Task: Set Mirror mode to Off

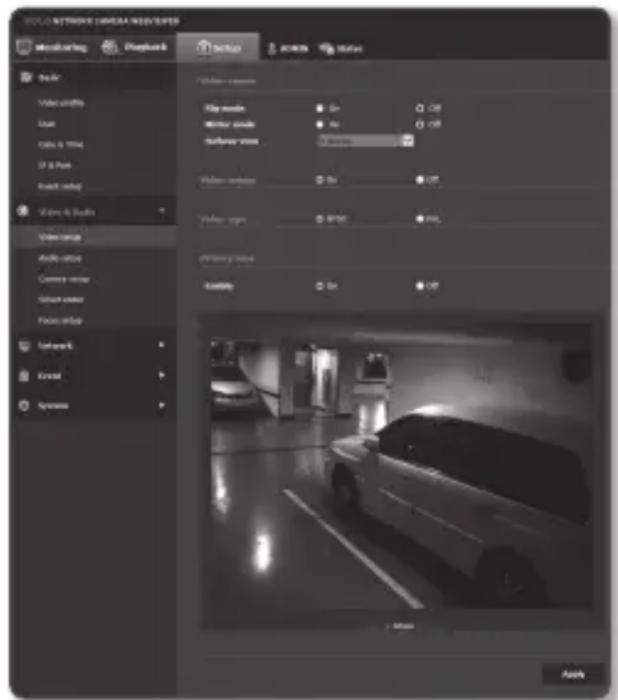Action: click(420, 124)
